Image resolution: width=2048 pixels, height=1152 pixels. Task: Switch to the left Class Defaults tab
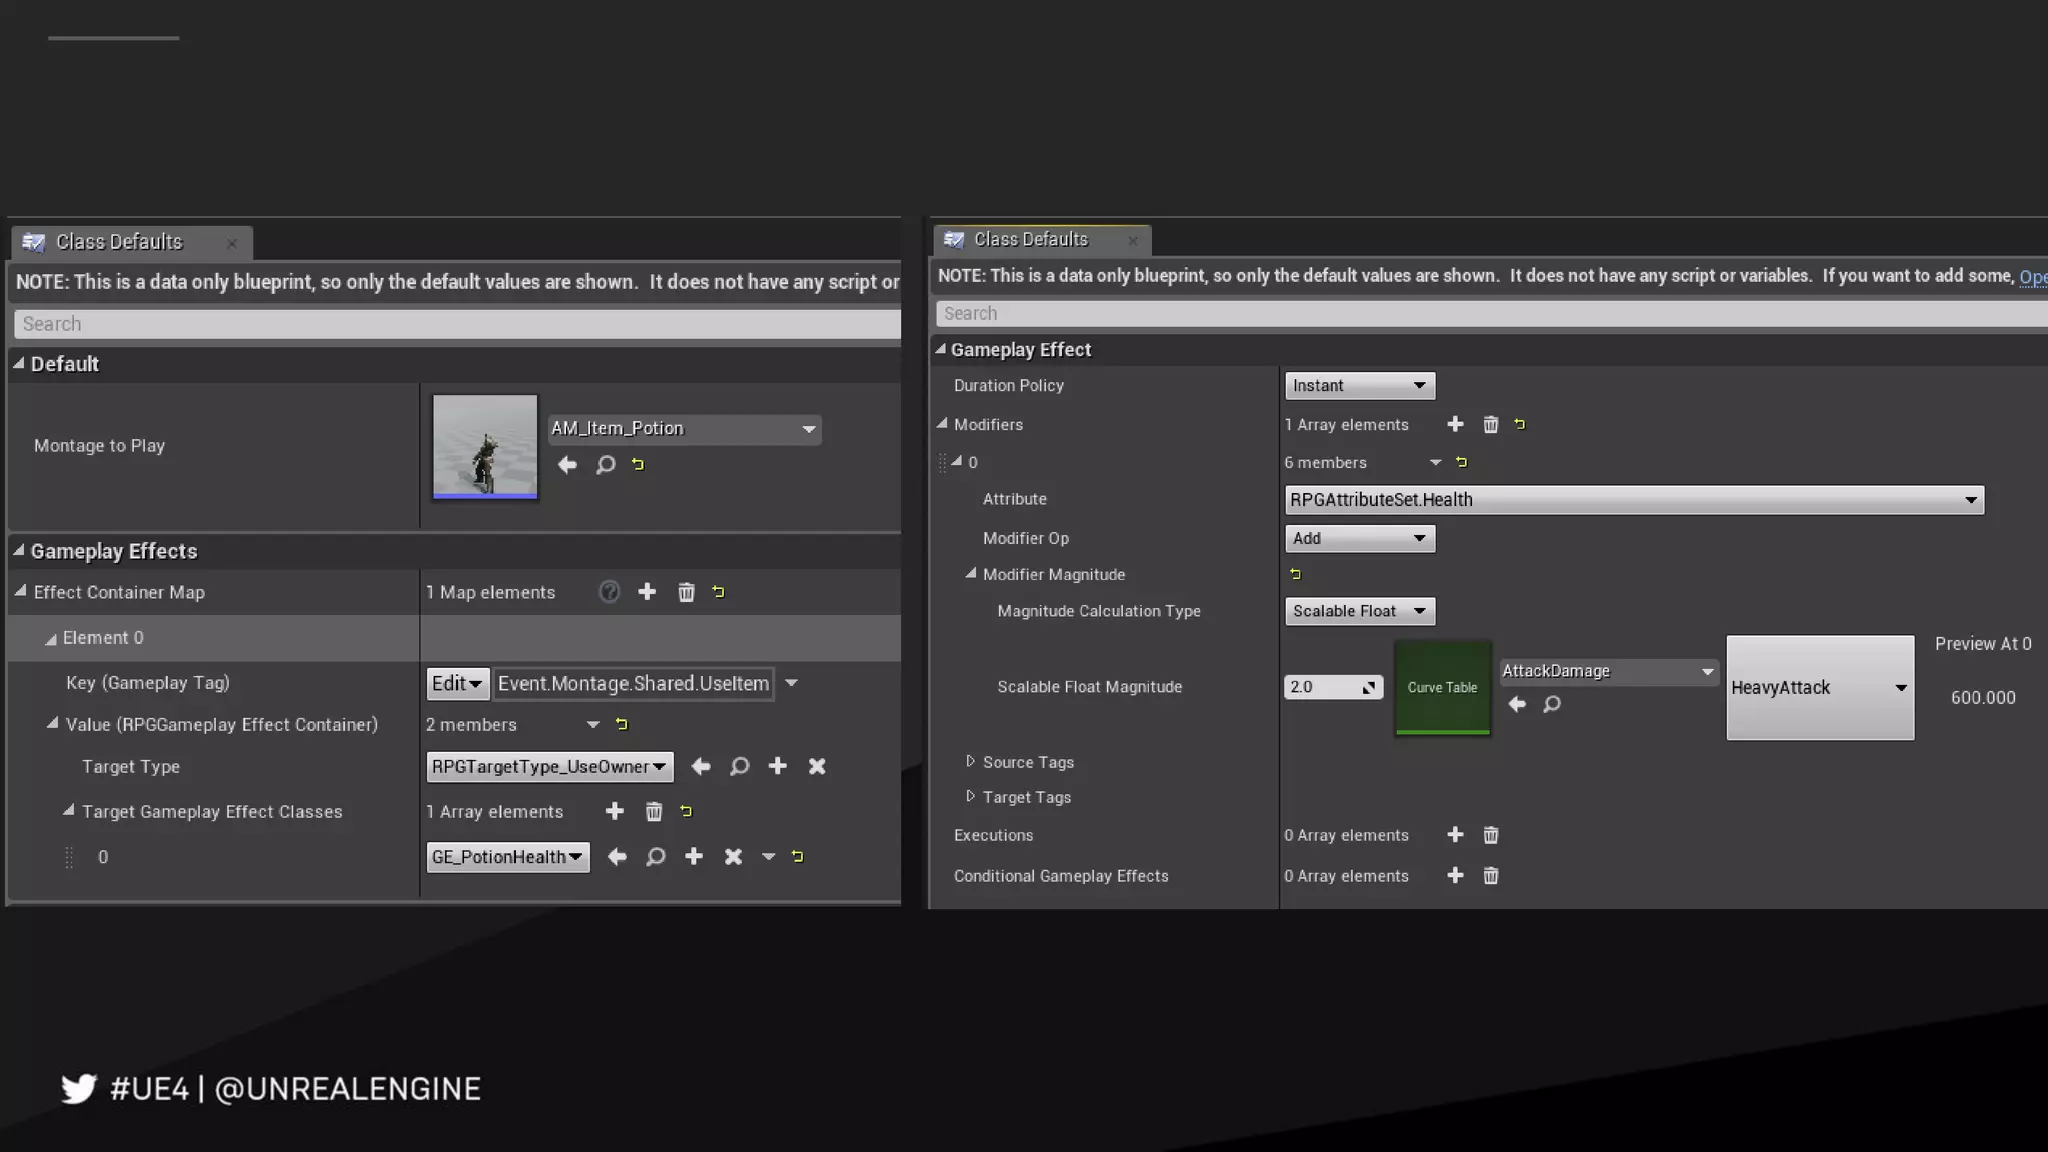click(119, 242)
